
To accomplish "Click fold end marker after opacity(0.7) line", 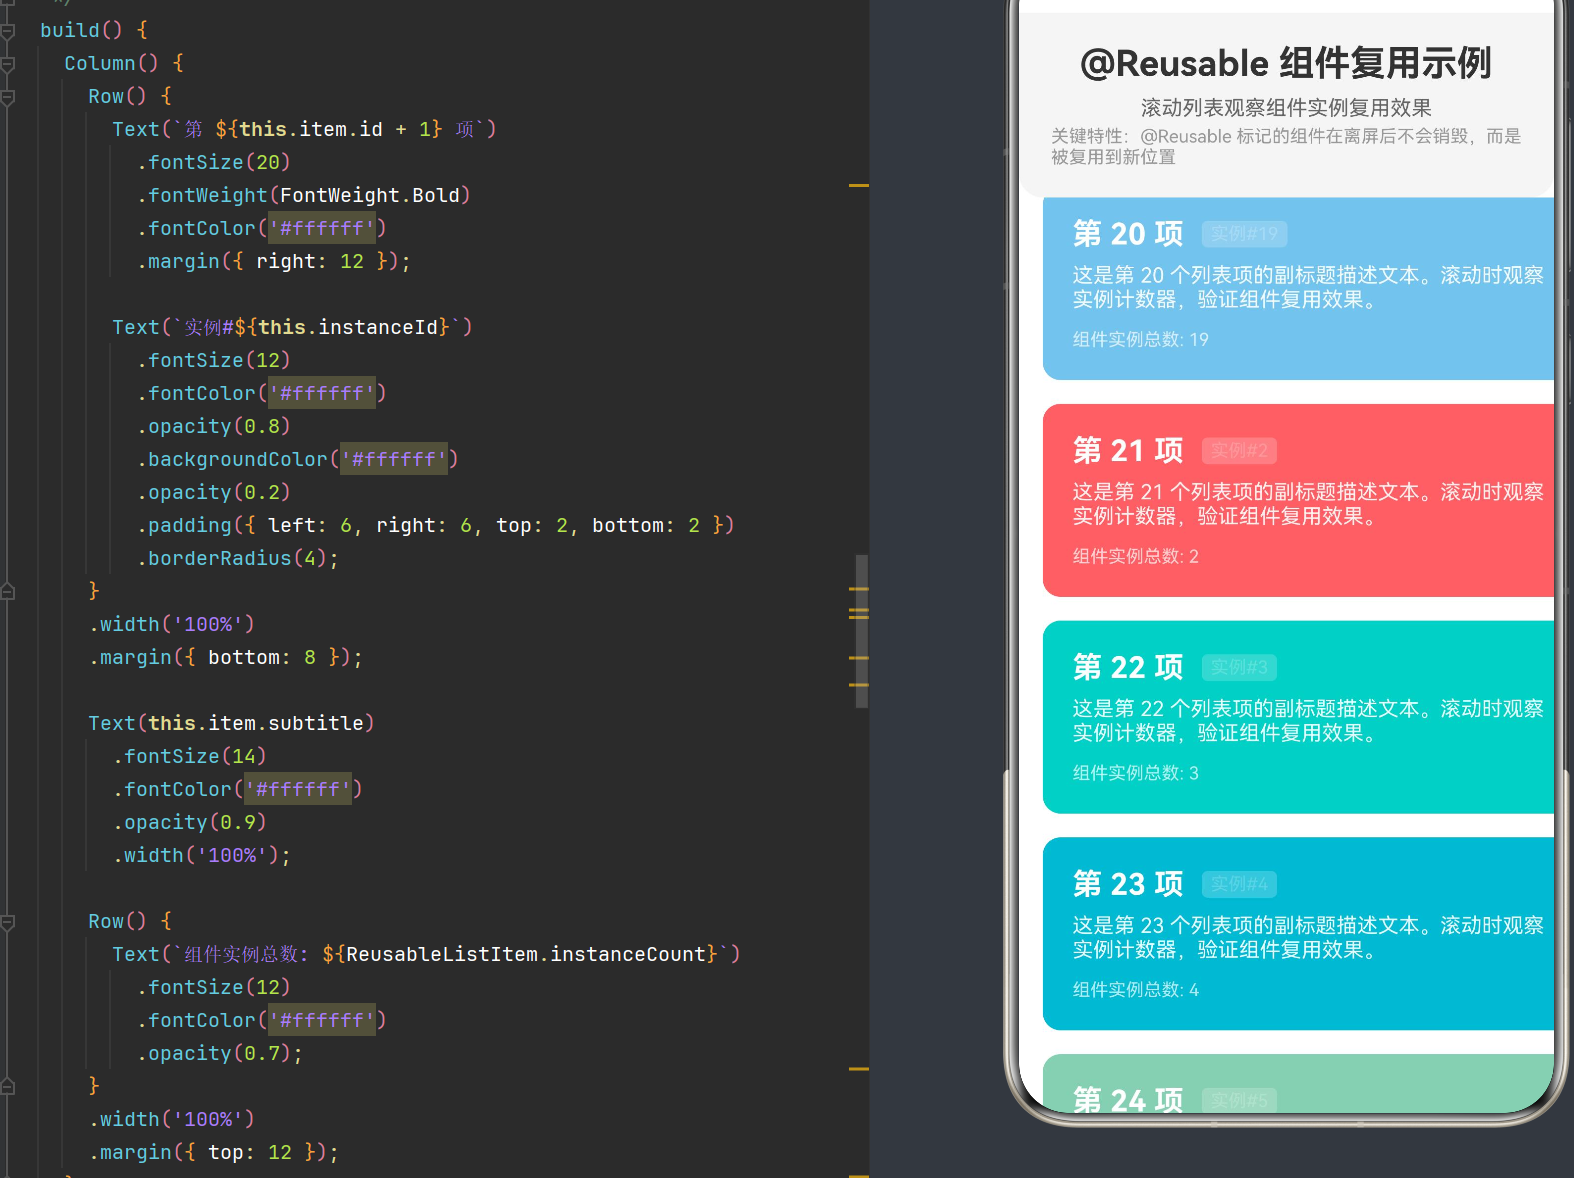I will (x=7, y=1086).
